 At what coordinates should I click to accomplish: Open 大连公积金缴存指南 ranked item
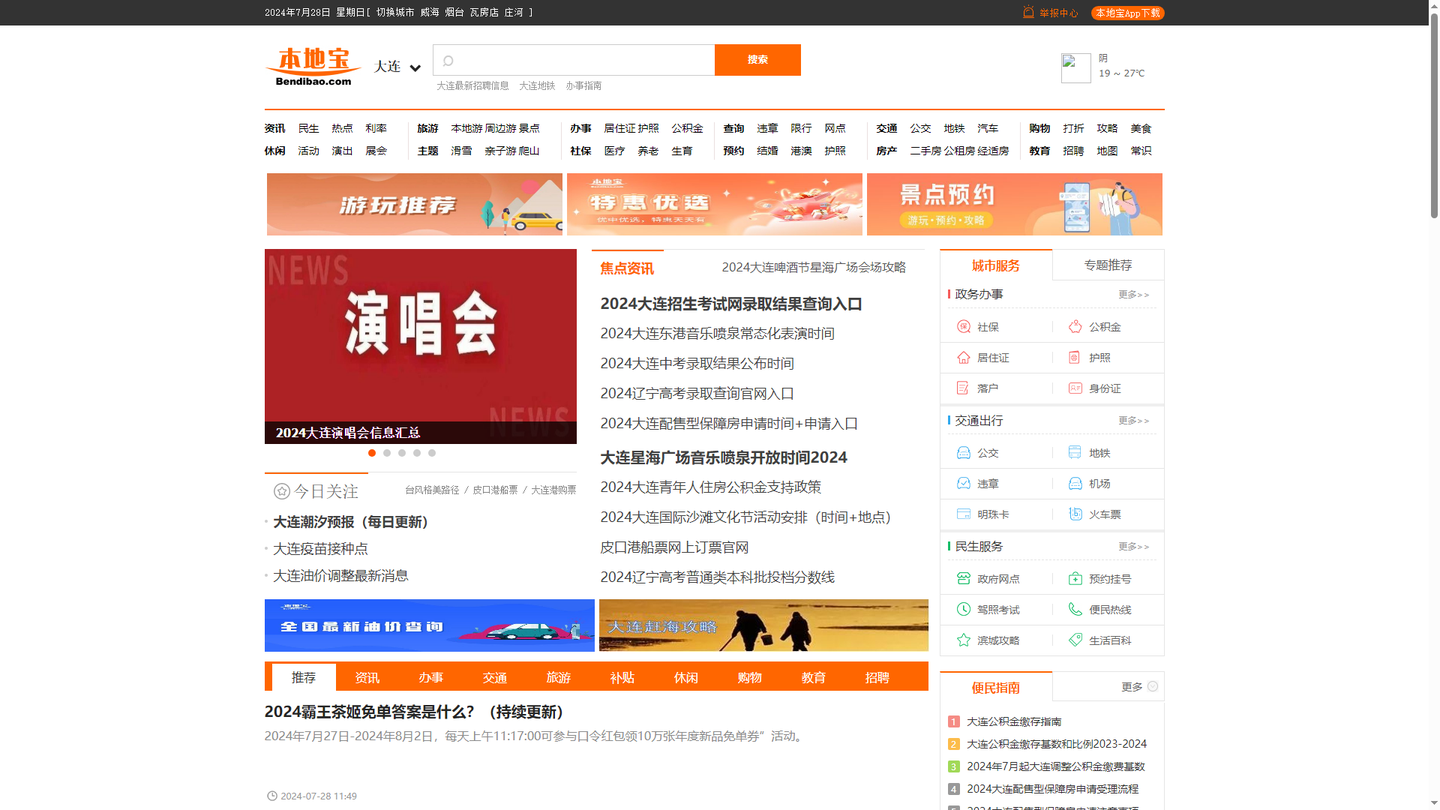(x=1014, y=721)
